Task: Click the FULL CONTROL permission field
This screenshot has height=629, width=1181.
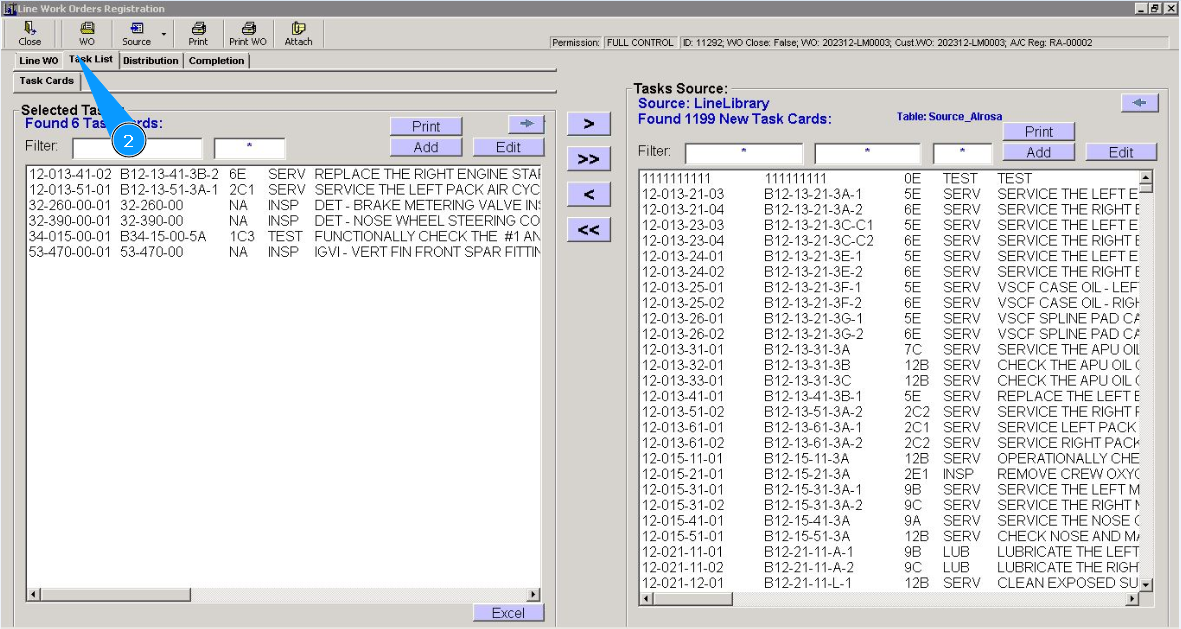Action: (640, 43)
